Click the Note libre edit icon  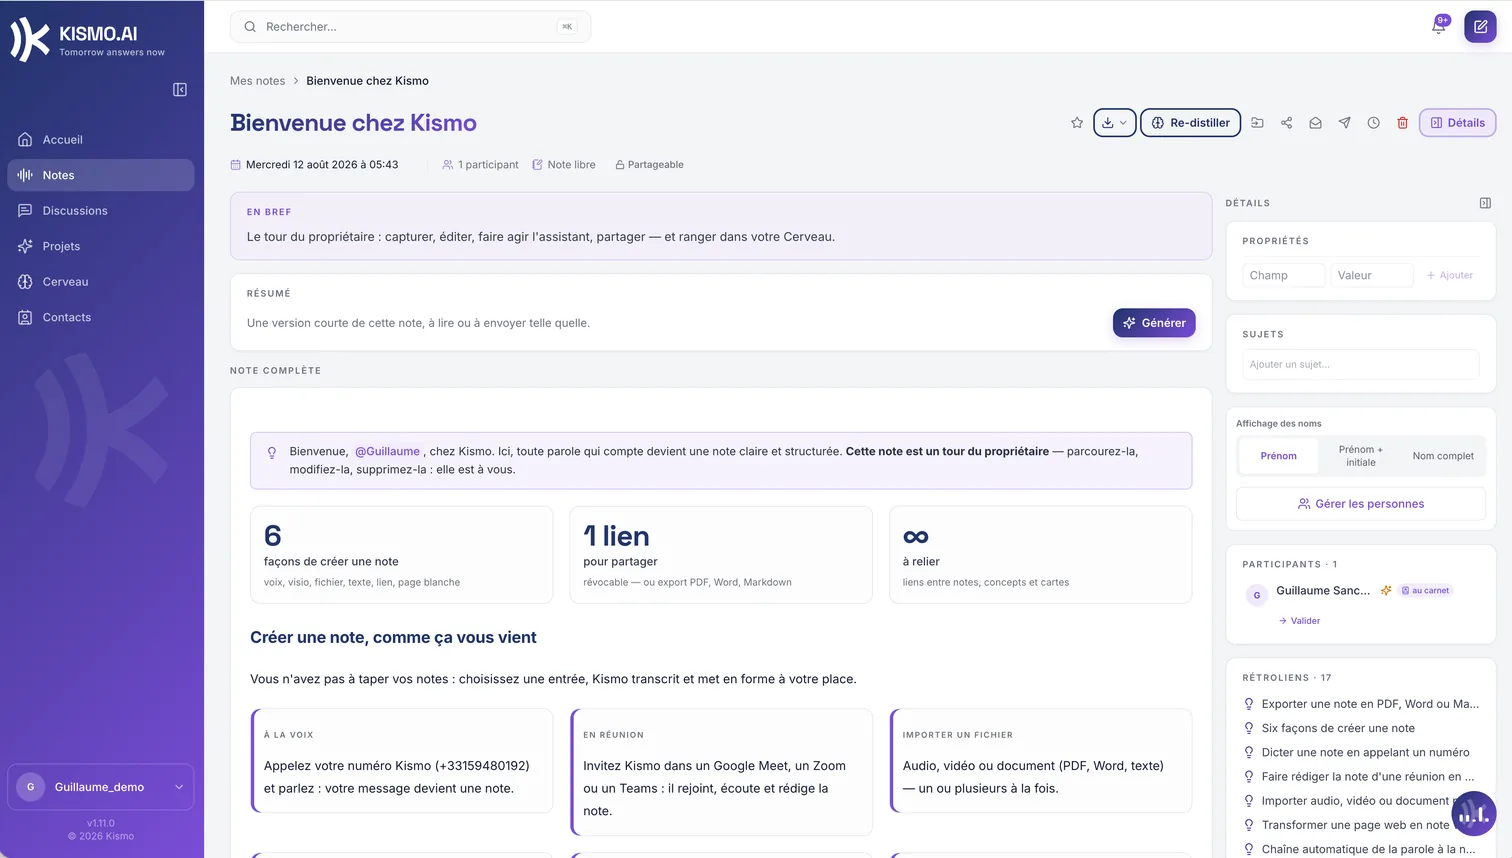[537, 165]
